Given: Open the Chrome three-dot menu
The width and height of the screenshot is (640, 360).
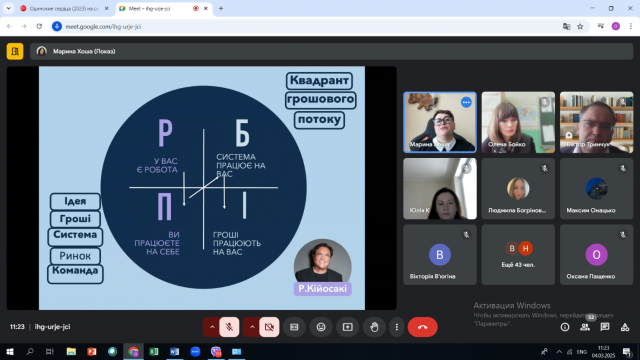Looking at the screenshot, I should pos(631,26).
